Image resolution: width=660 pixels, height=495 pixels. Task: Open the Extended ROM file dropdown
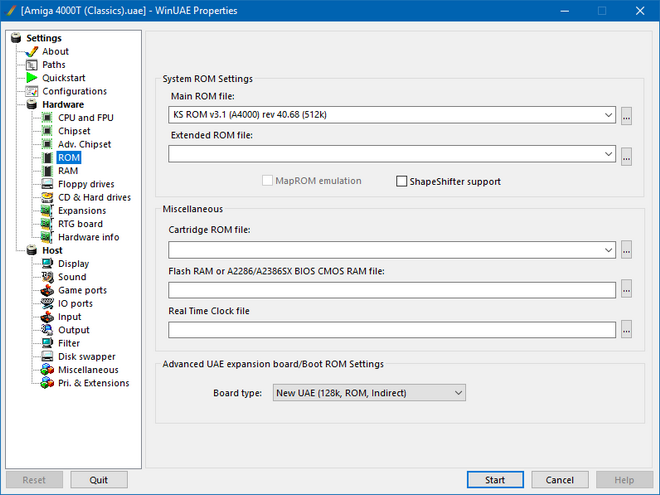(609, 154)
